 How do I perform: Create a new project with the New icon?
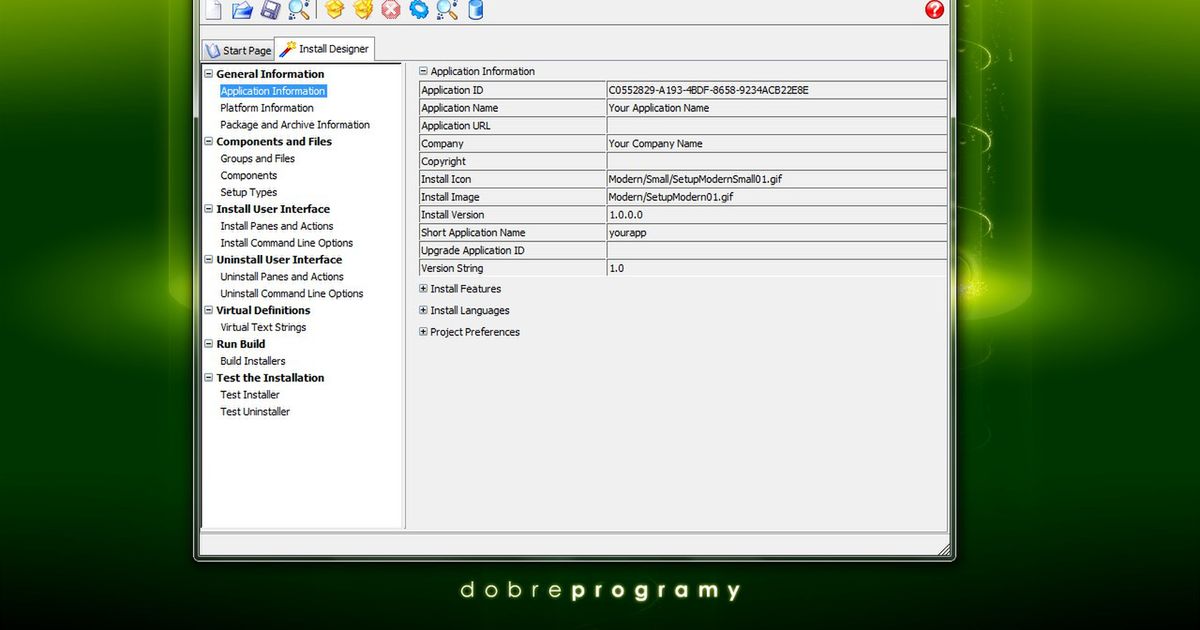[214, 10]
